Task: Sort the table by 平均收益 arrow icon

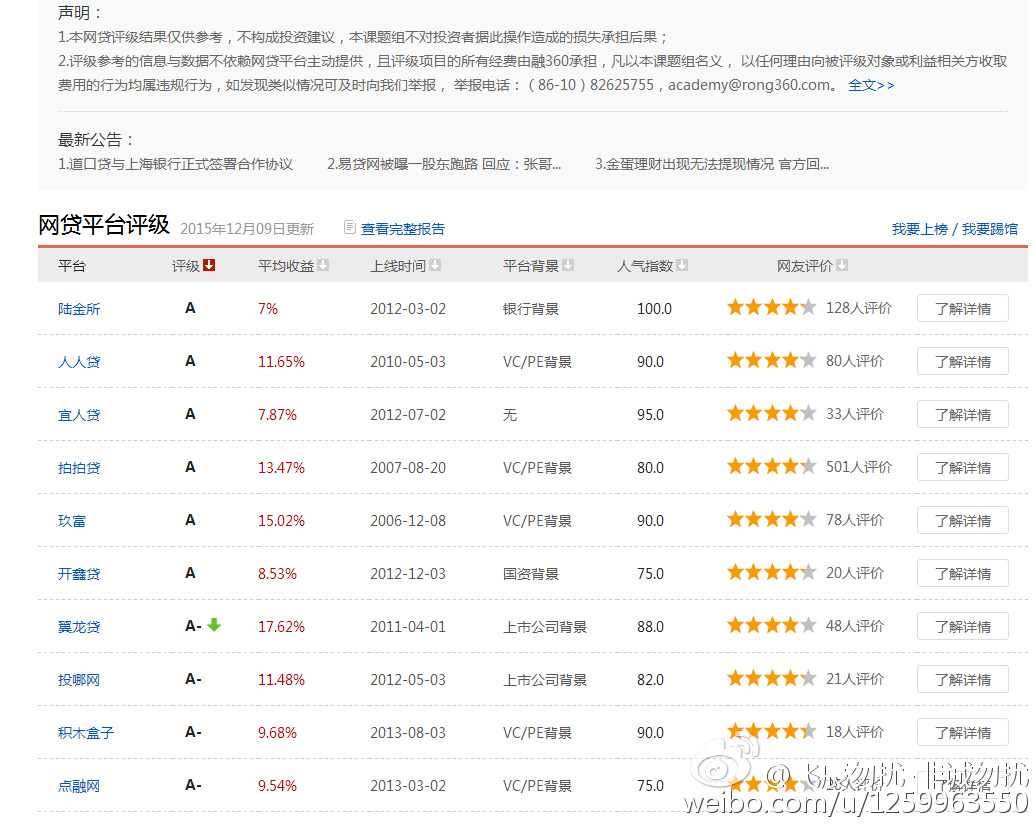Action: point(323,265)
